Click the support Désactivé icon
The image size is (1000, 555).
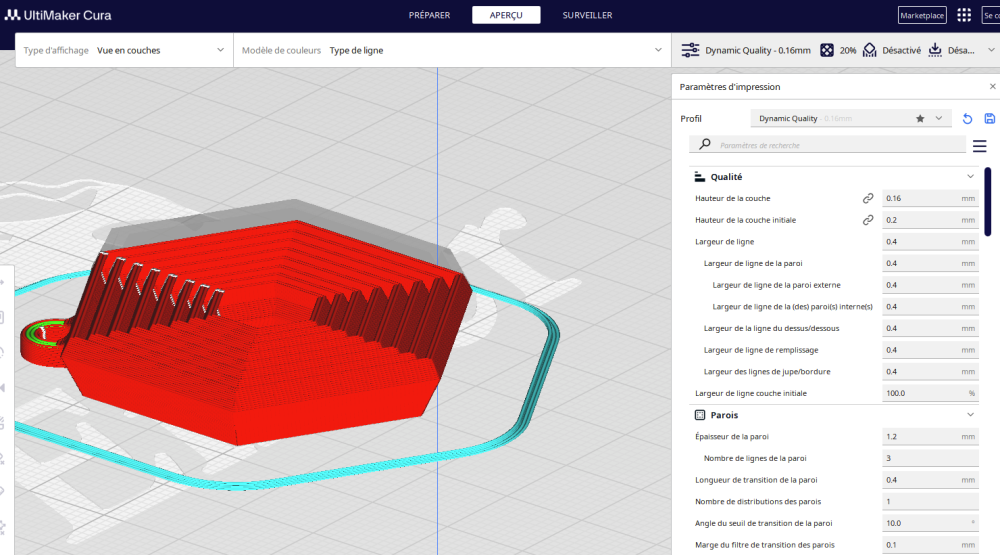click(x=869, y=50)
